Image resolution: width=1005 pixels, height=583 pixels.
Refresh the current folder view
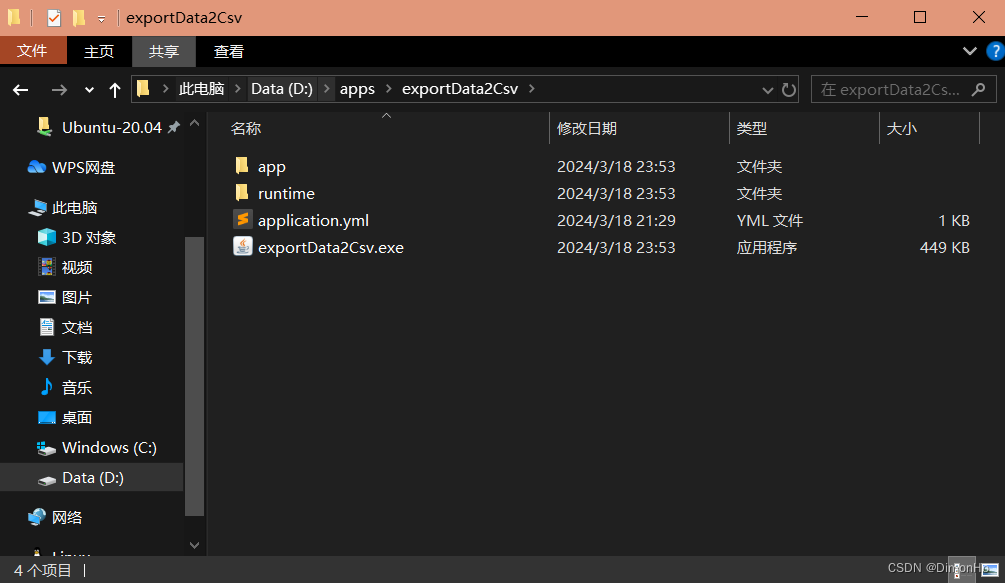point(788,90)
